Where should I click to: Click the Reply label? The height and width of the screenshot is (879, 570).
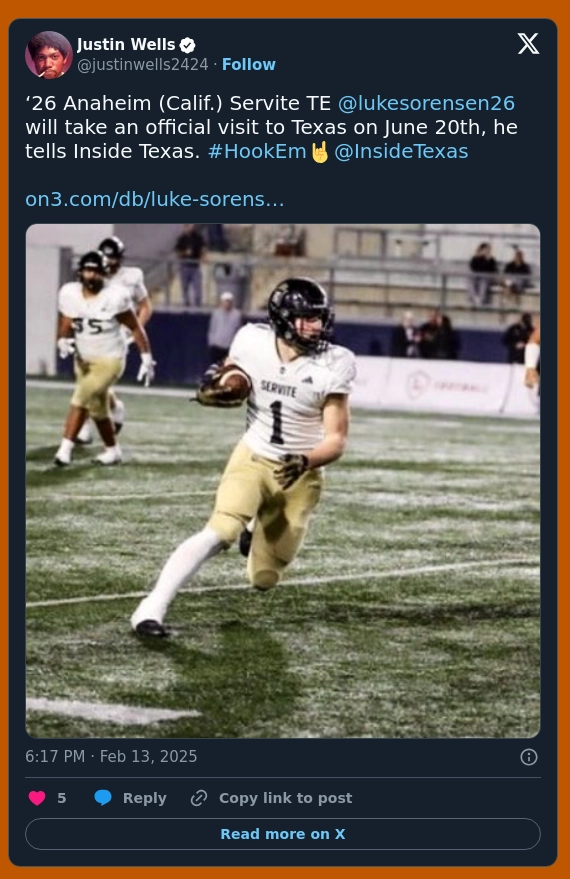click(145, 798)
